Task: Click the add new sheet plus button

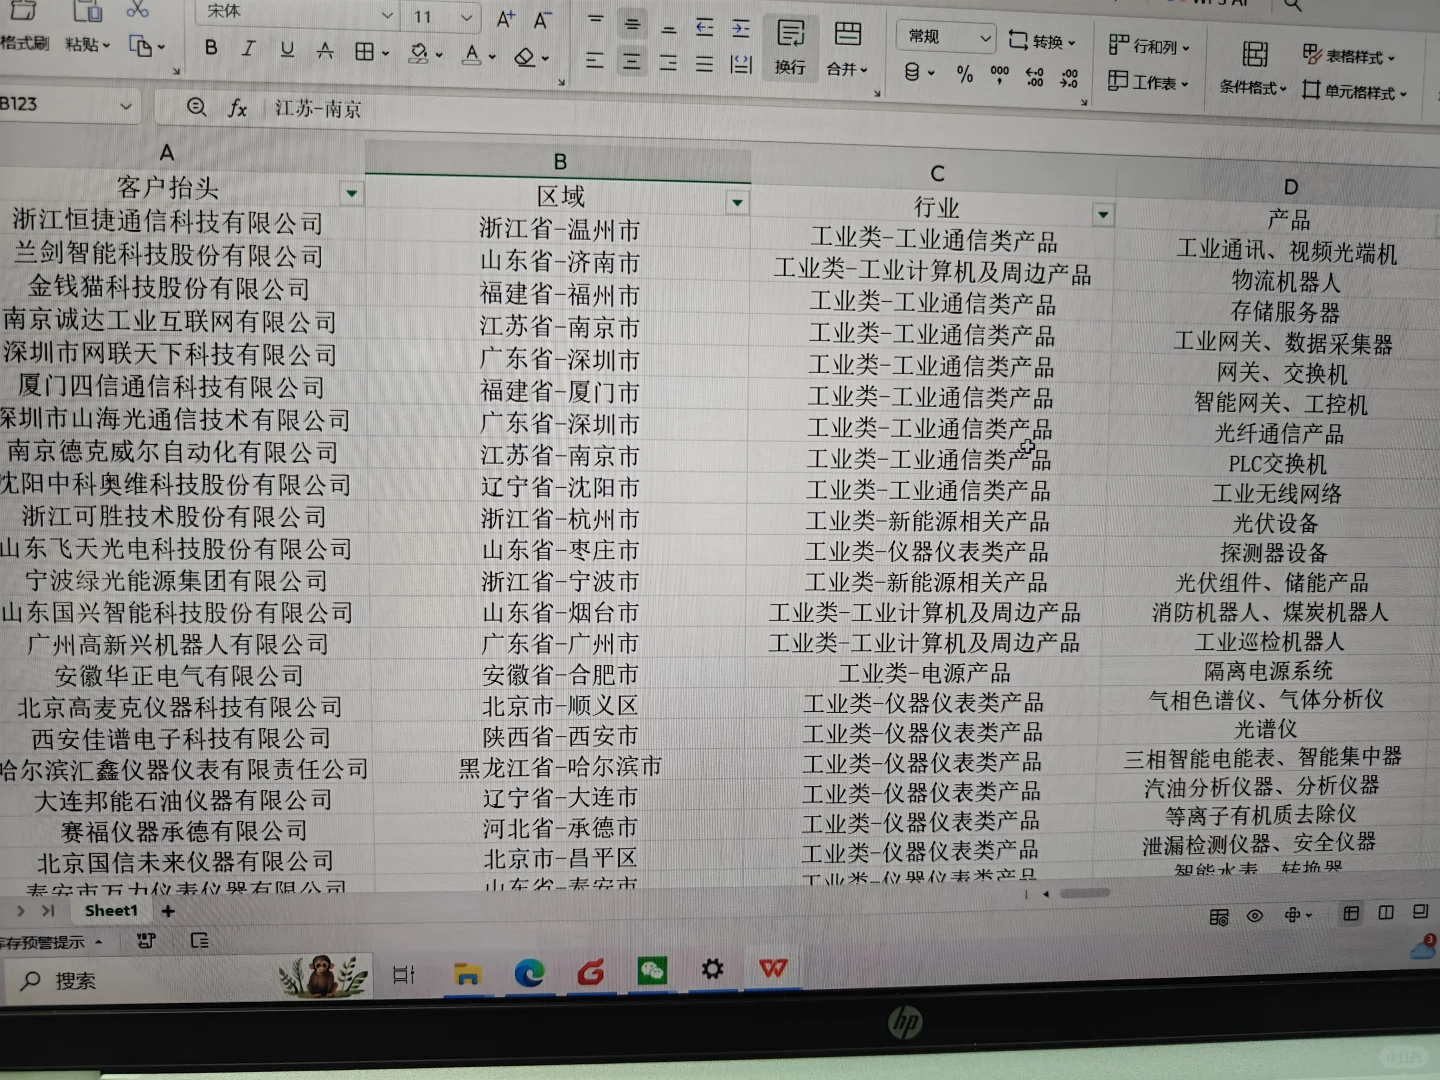Action: pos(167,910)
